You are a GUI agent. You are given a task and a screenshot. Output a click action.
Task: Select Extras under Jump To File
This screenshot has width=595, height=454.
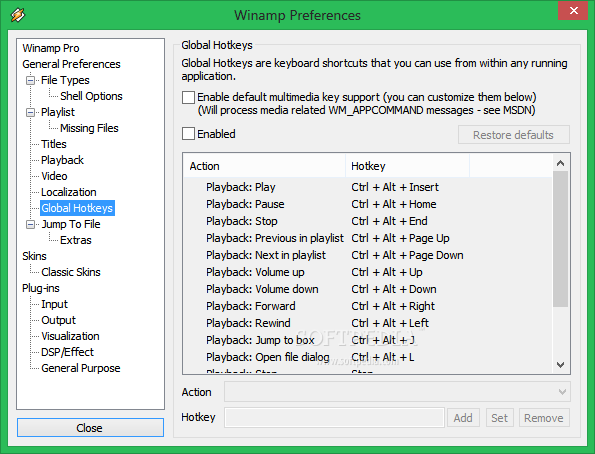coord(76,240)
